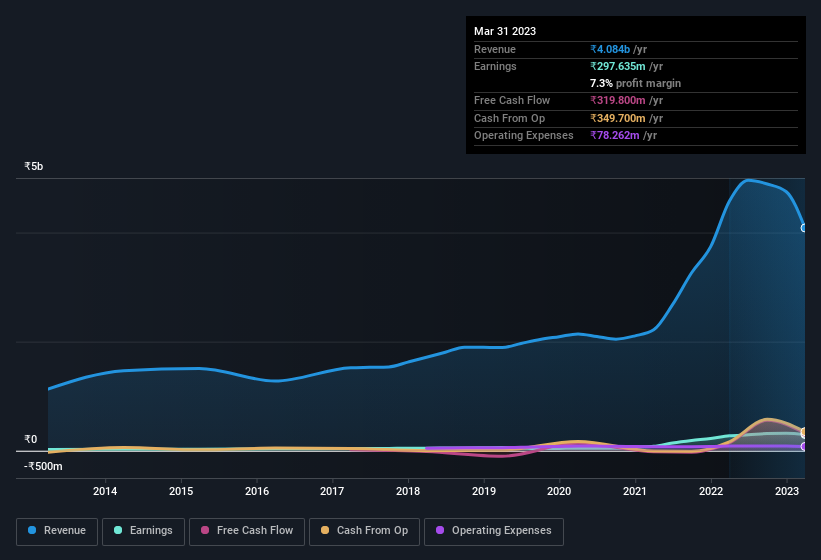
Task: Click the Mar 31 2023 tooltip date
Action: pyautogui.click(x=505, y=31)
